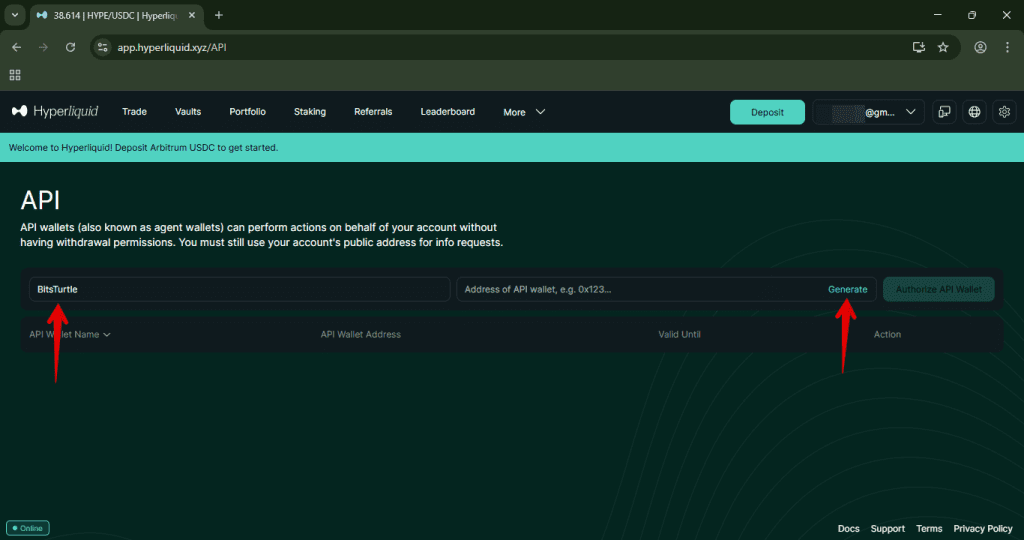Viewport: 1024px width, 540px height.
Task: Open the Chrome apps grid icon
Action: point(15,75)
